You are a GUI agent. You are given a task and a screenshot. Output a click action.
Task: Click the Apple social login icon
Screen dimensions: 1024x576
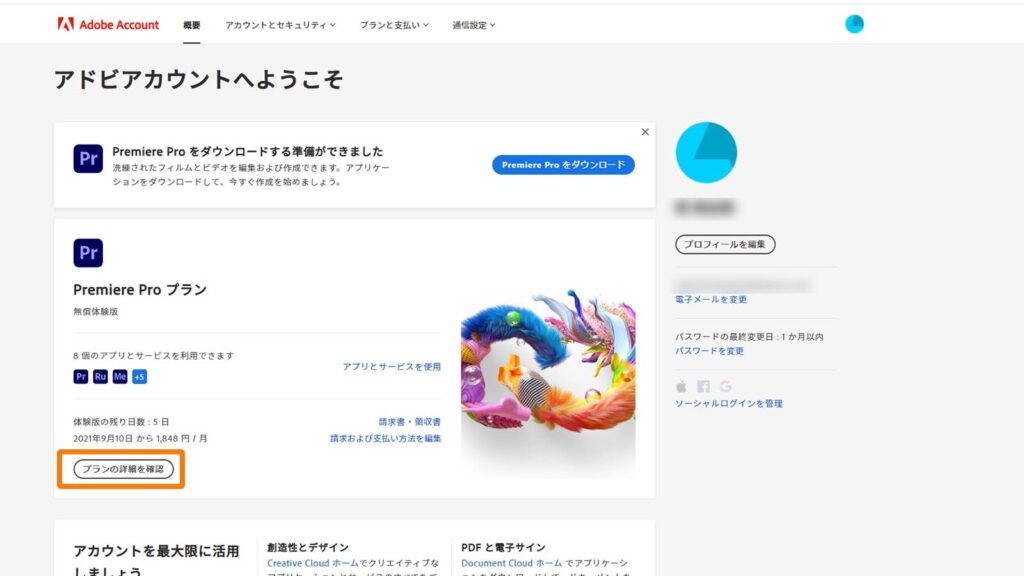(681, 387)
